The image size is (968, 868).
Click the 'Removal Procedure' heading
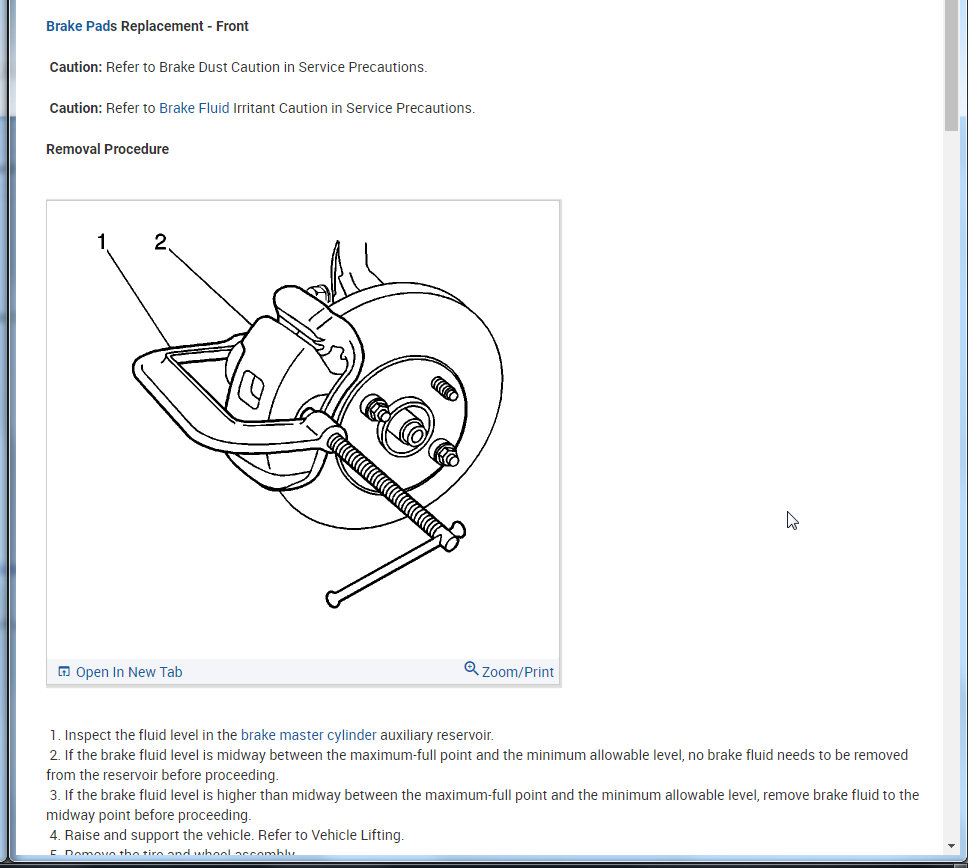[x=107, y=149]
